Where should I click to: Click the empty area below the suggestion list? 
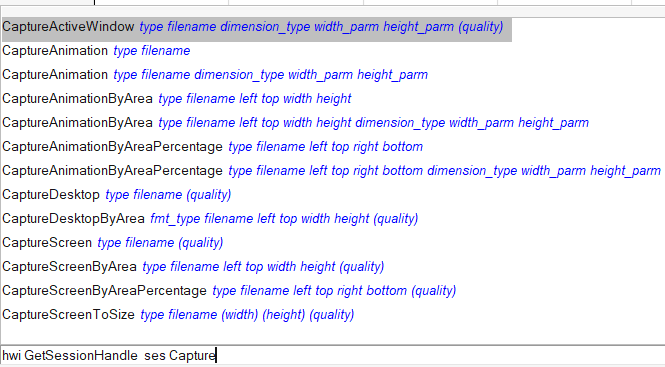(x=332, y=333)
